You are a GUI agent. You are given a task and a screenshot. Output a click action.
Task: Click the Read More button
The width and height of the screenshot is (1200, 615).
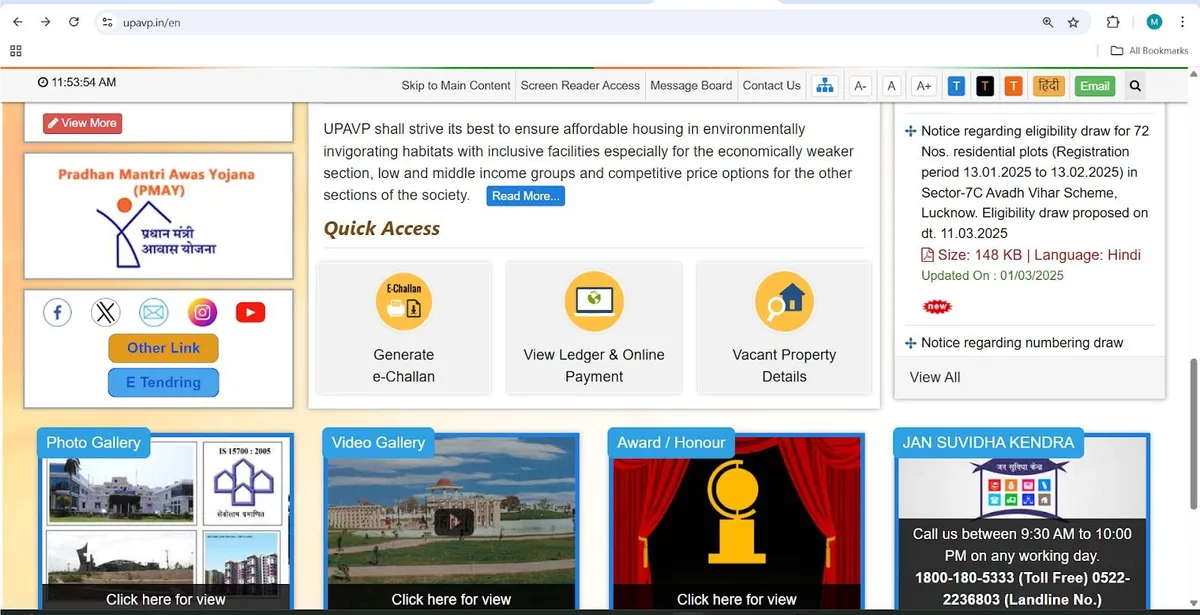(x=525, y=196)
